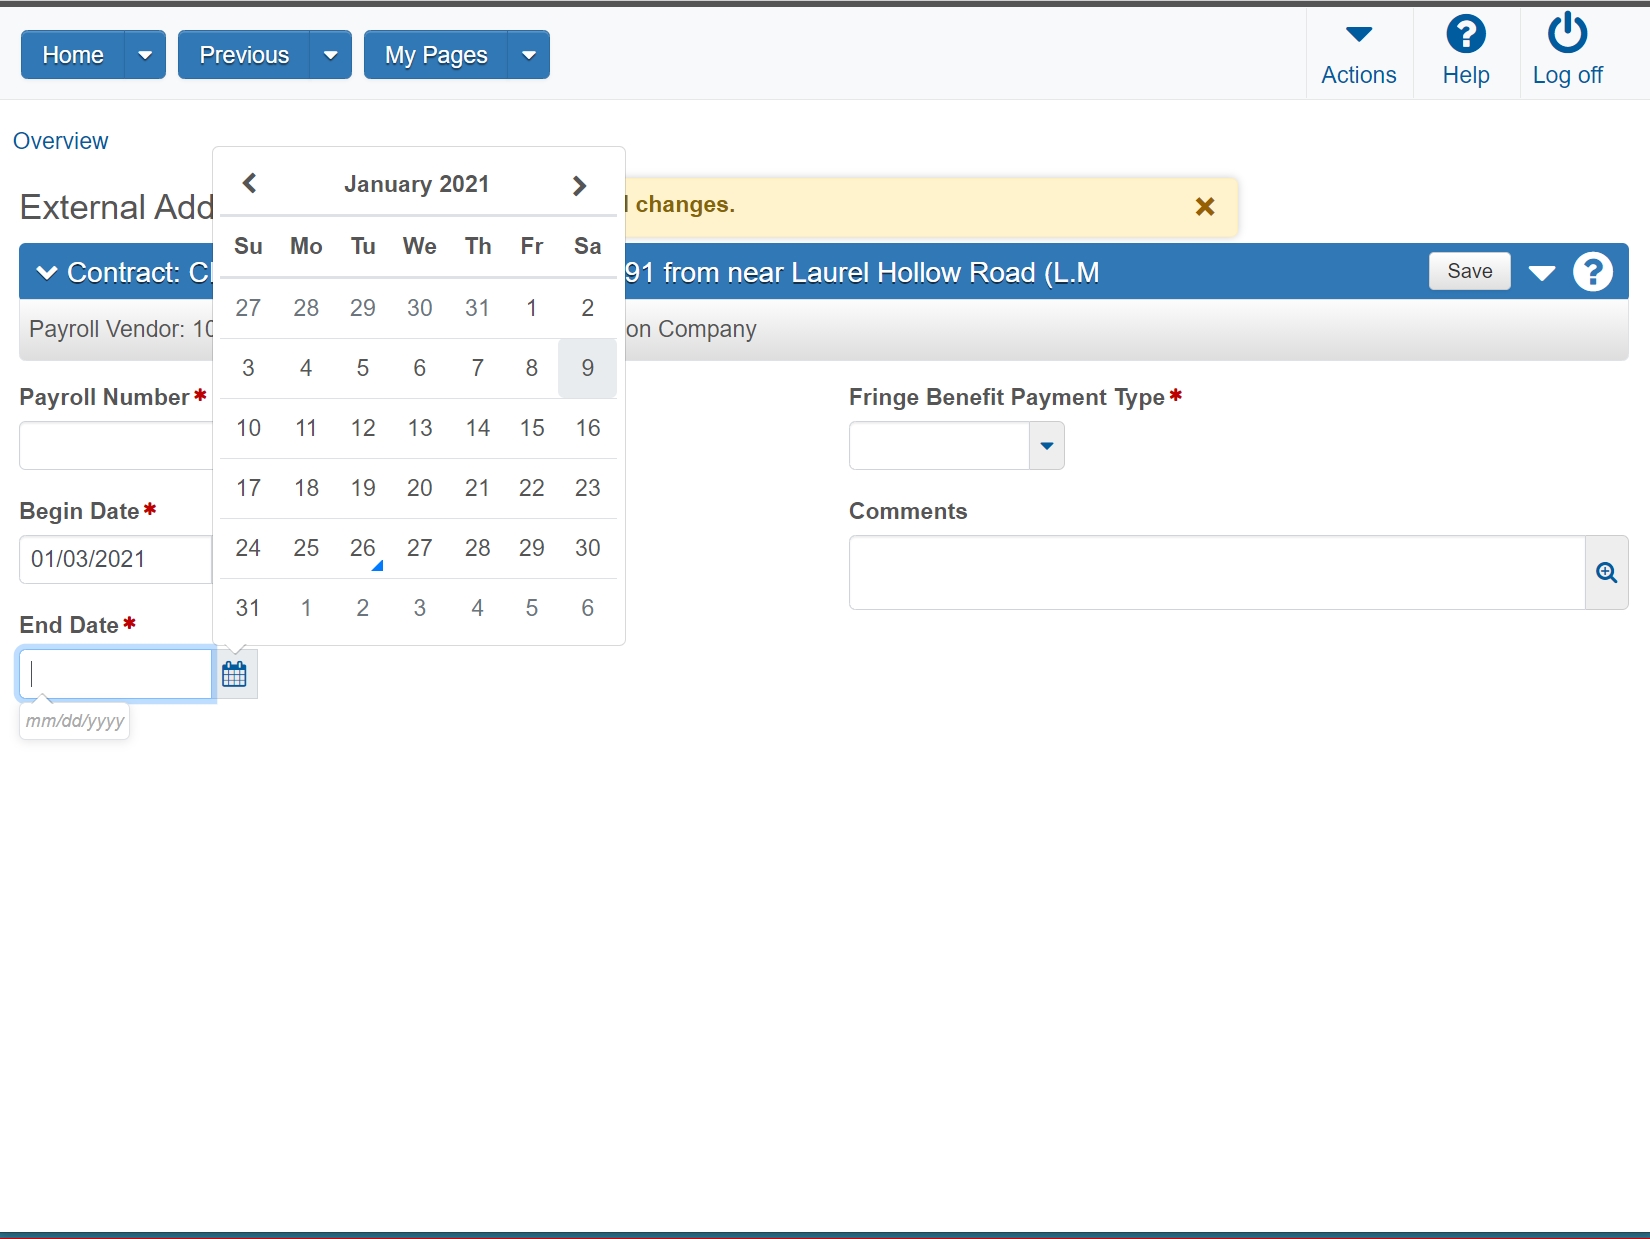Viewport: 1650px width, 1239px height.
Task: Click the Payroll Number field
Action: pos(115,446)
